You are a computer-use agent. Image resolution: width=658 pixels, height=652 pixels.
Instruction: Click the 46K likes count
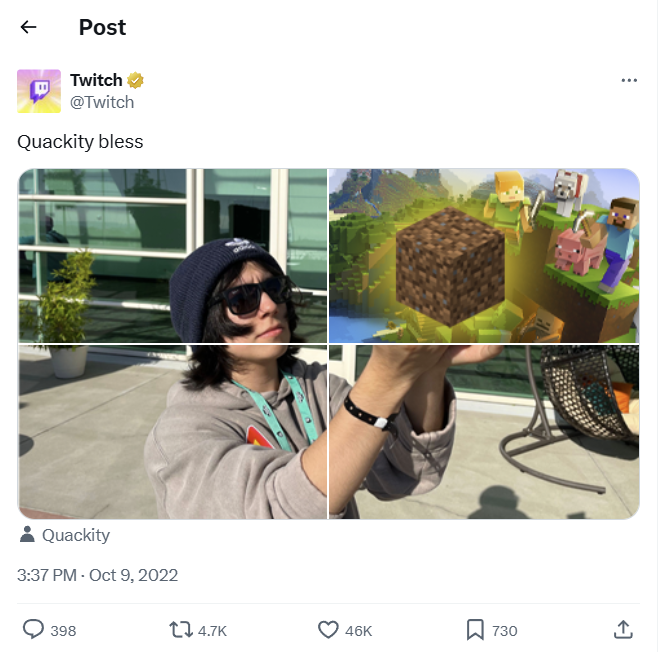tap(358, 631)
